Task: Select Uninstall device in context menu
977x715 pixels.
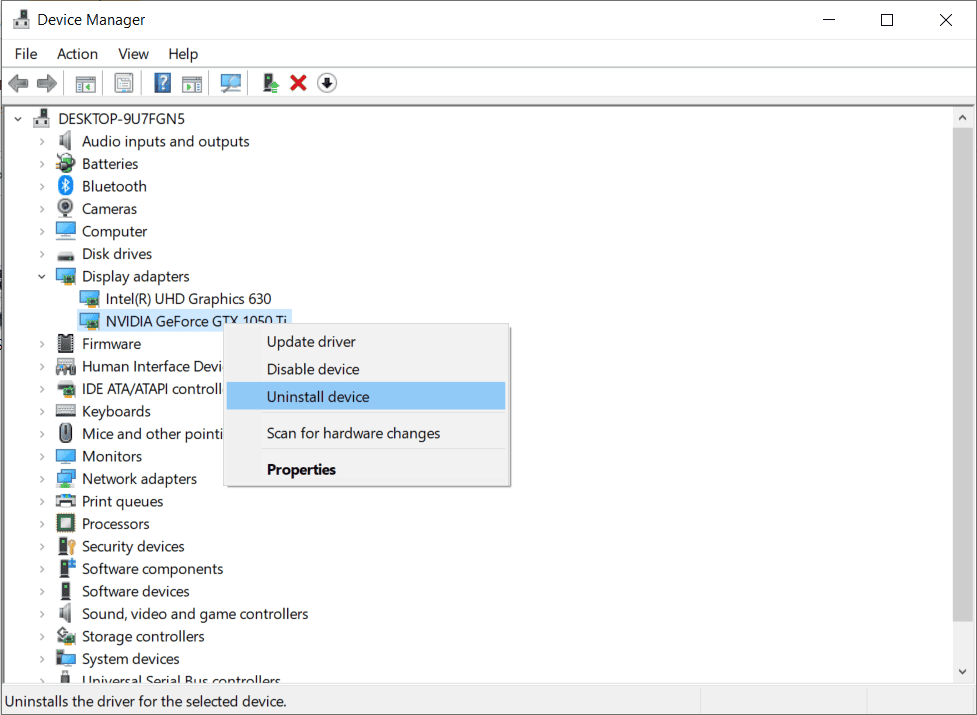Action: pos(366,396)
